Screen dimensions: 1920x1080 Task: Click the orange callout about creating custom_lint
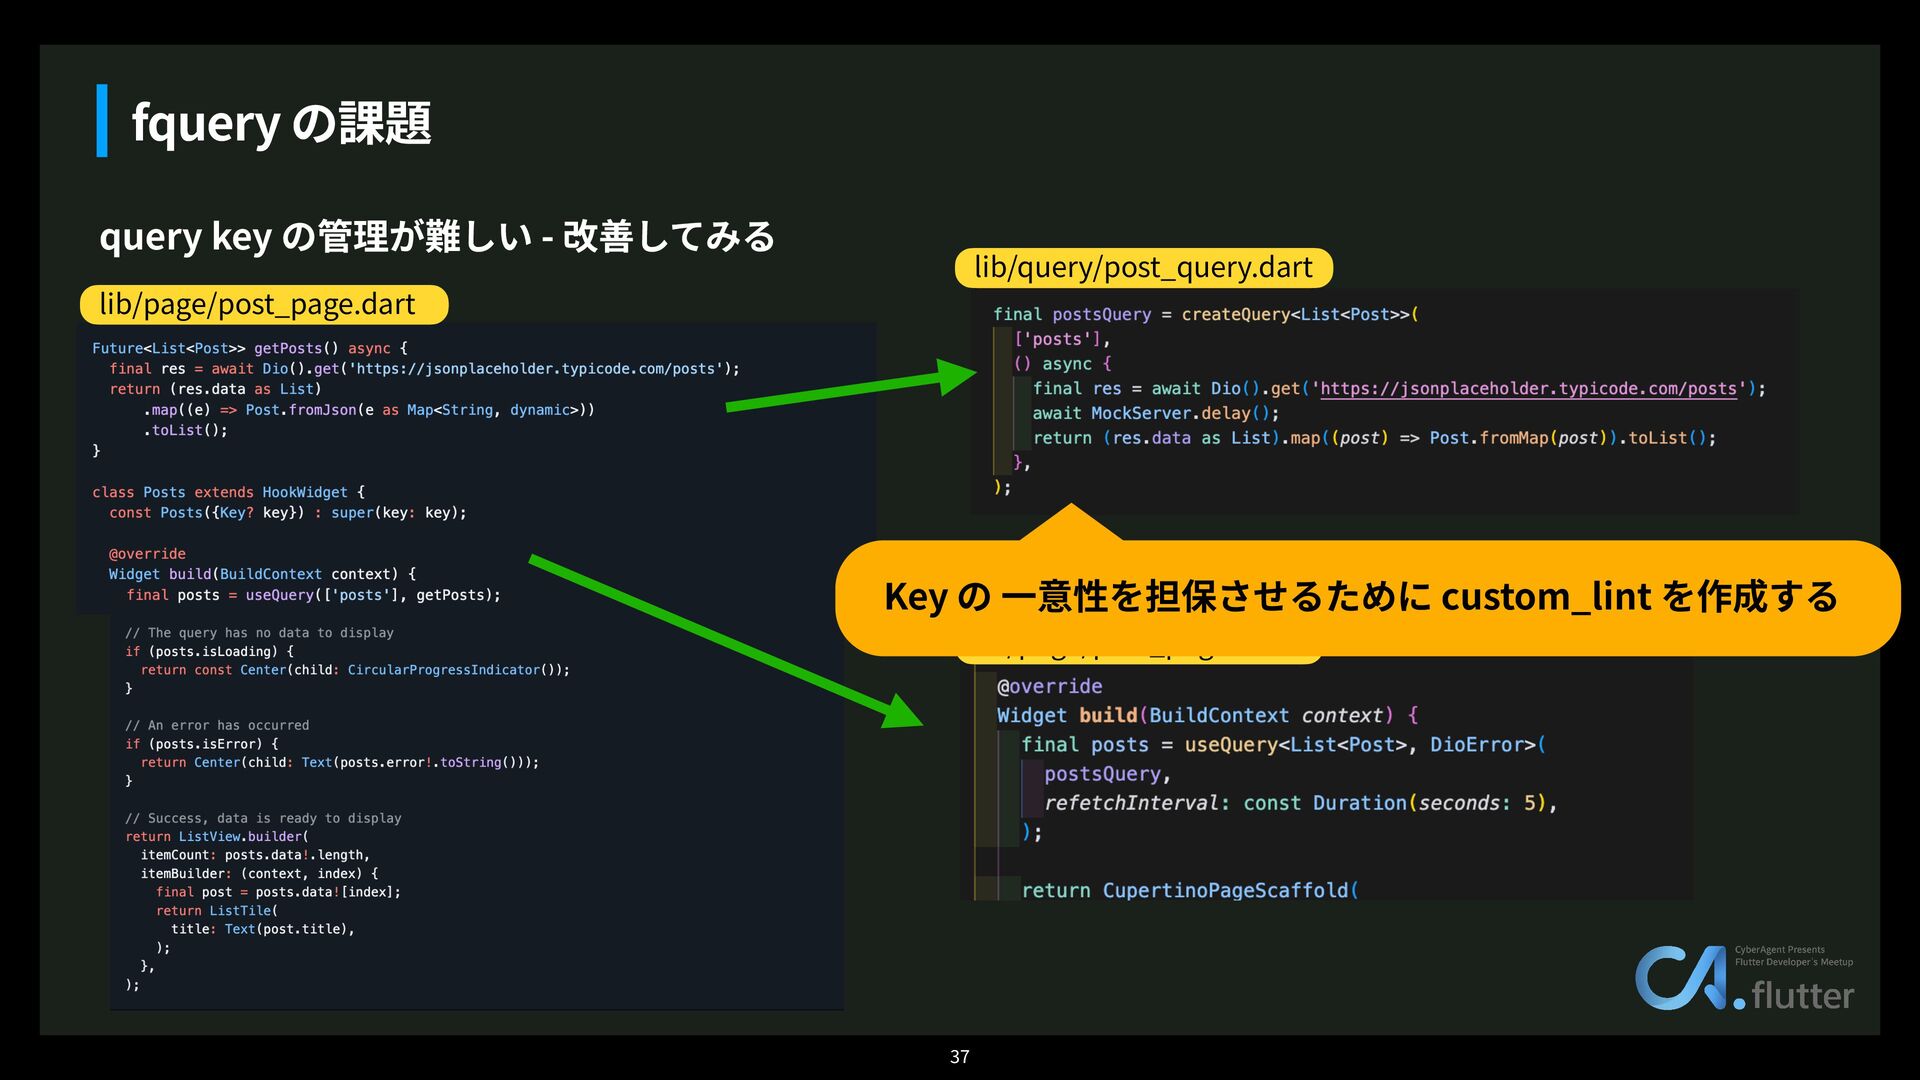pyautogui.click(x=1367, y=597)
